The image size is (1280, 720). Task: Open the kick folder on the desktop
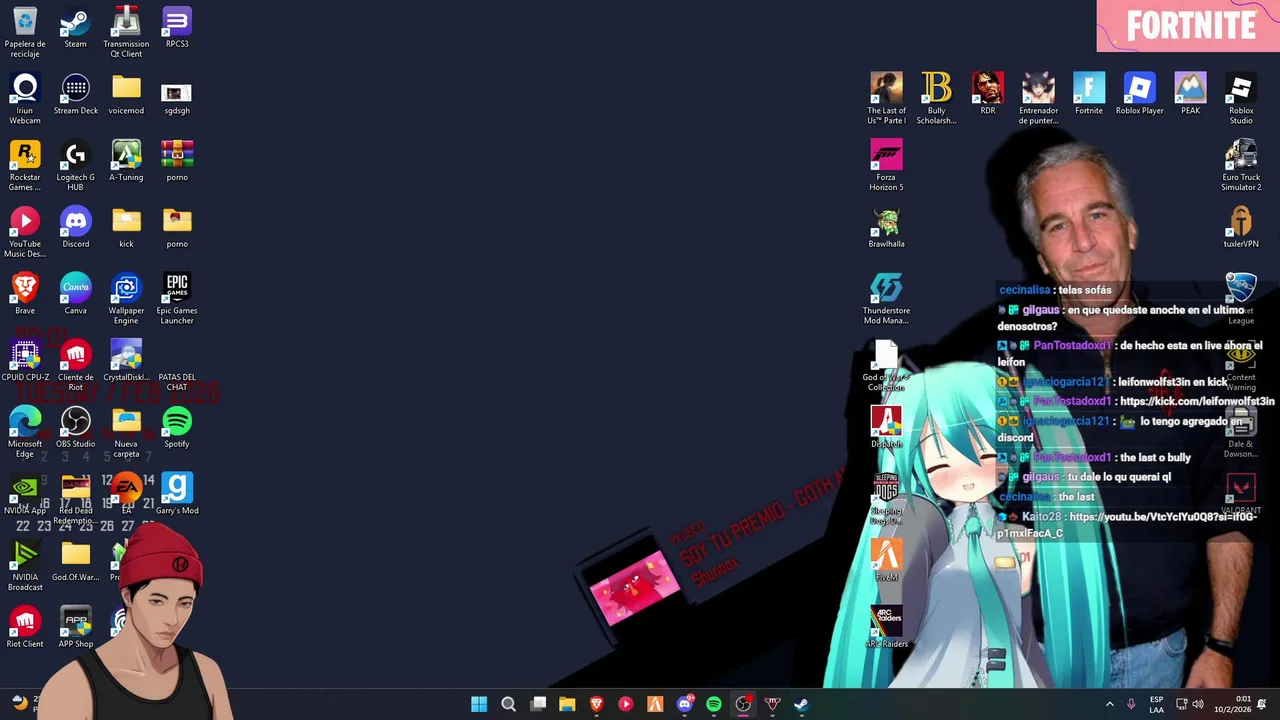point(126,229)
